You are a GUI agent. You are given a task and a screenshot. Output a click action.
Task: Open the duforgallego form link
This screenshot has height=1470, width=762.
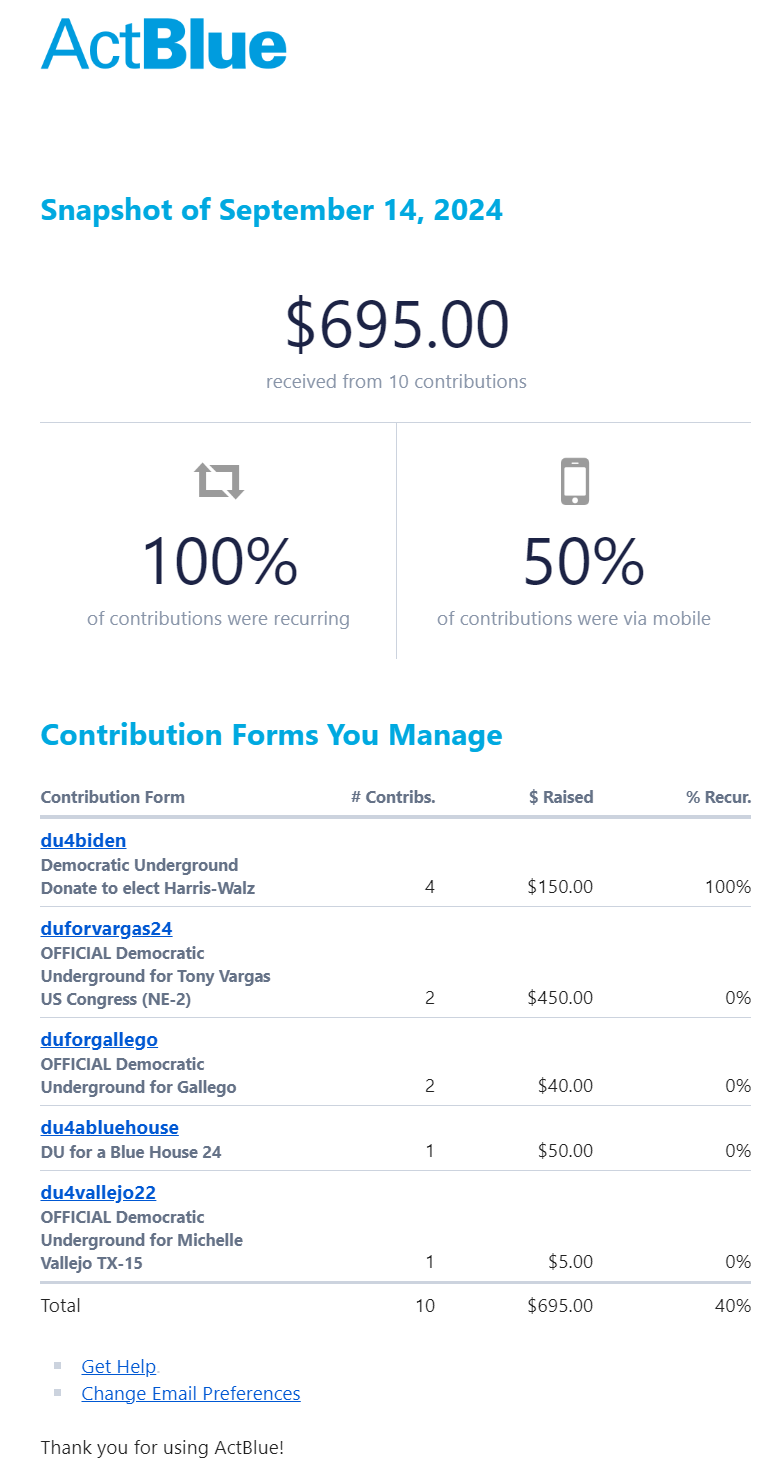pyautogui.click(x=99, y=1039)
